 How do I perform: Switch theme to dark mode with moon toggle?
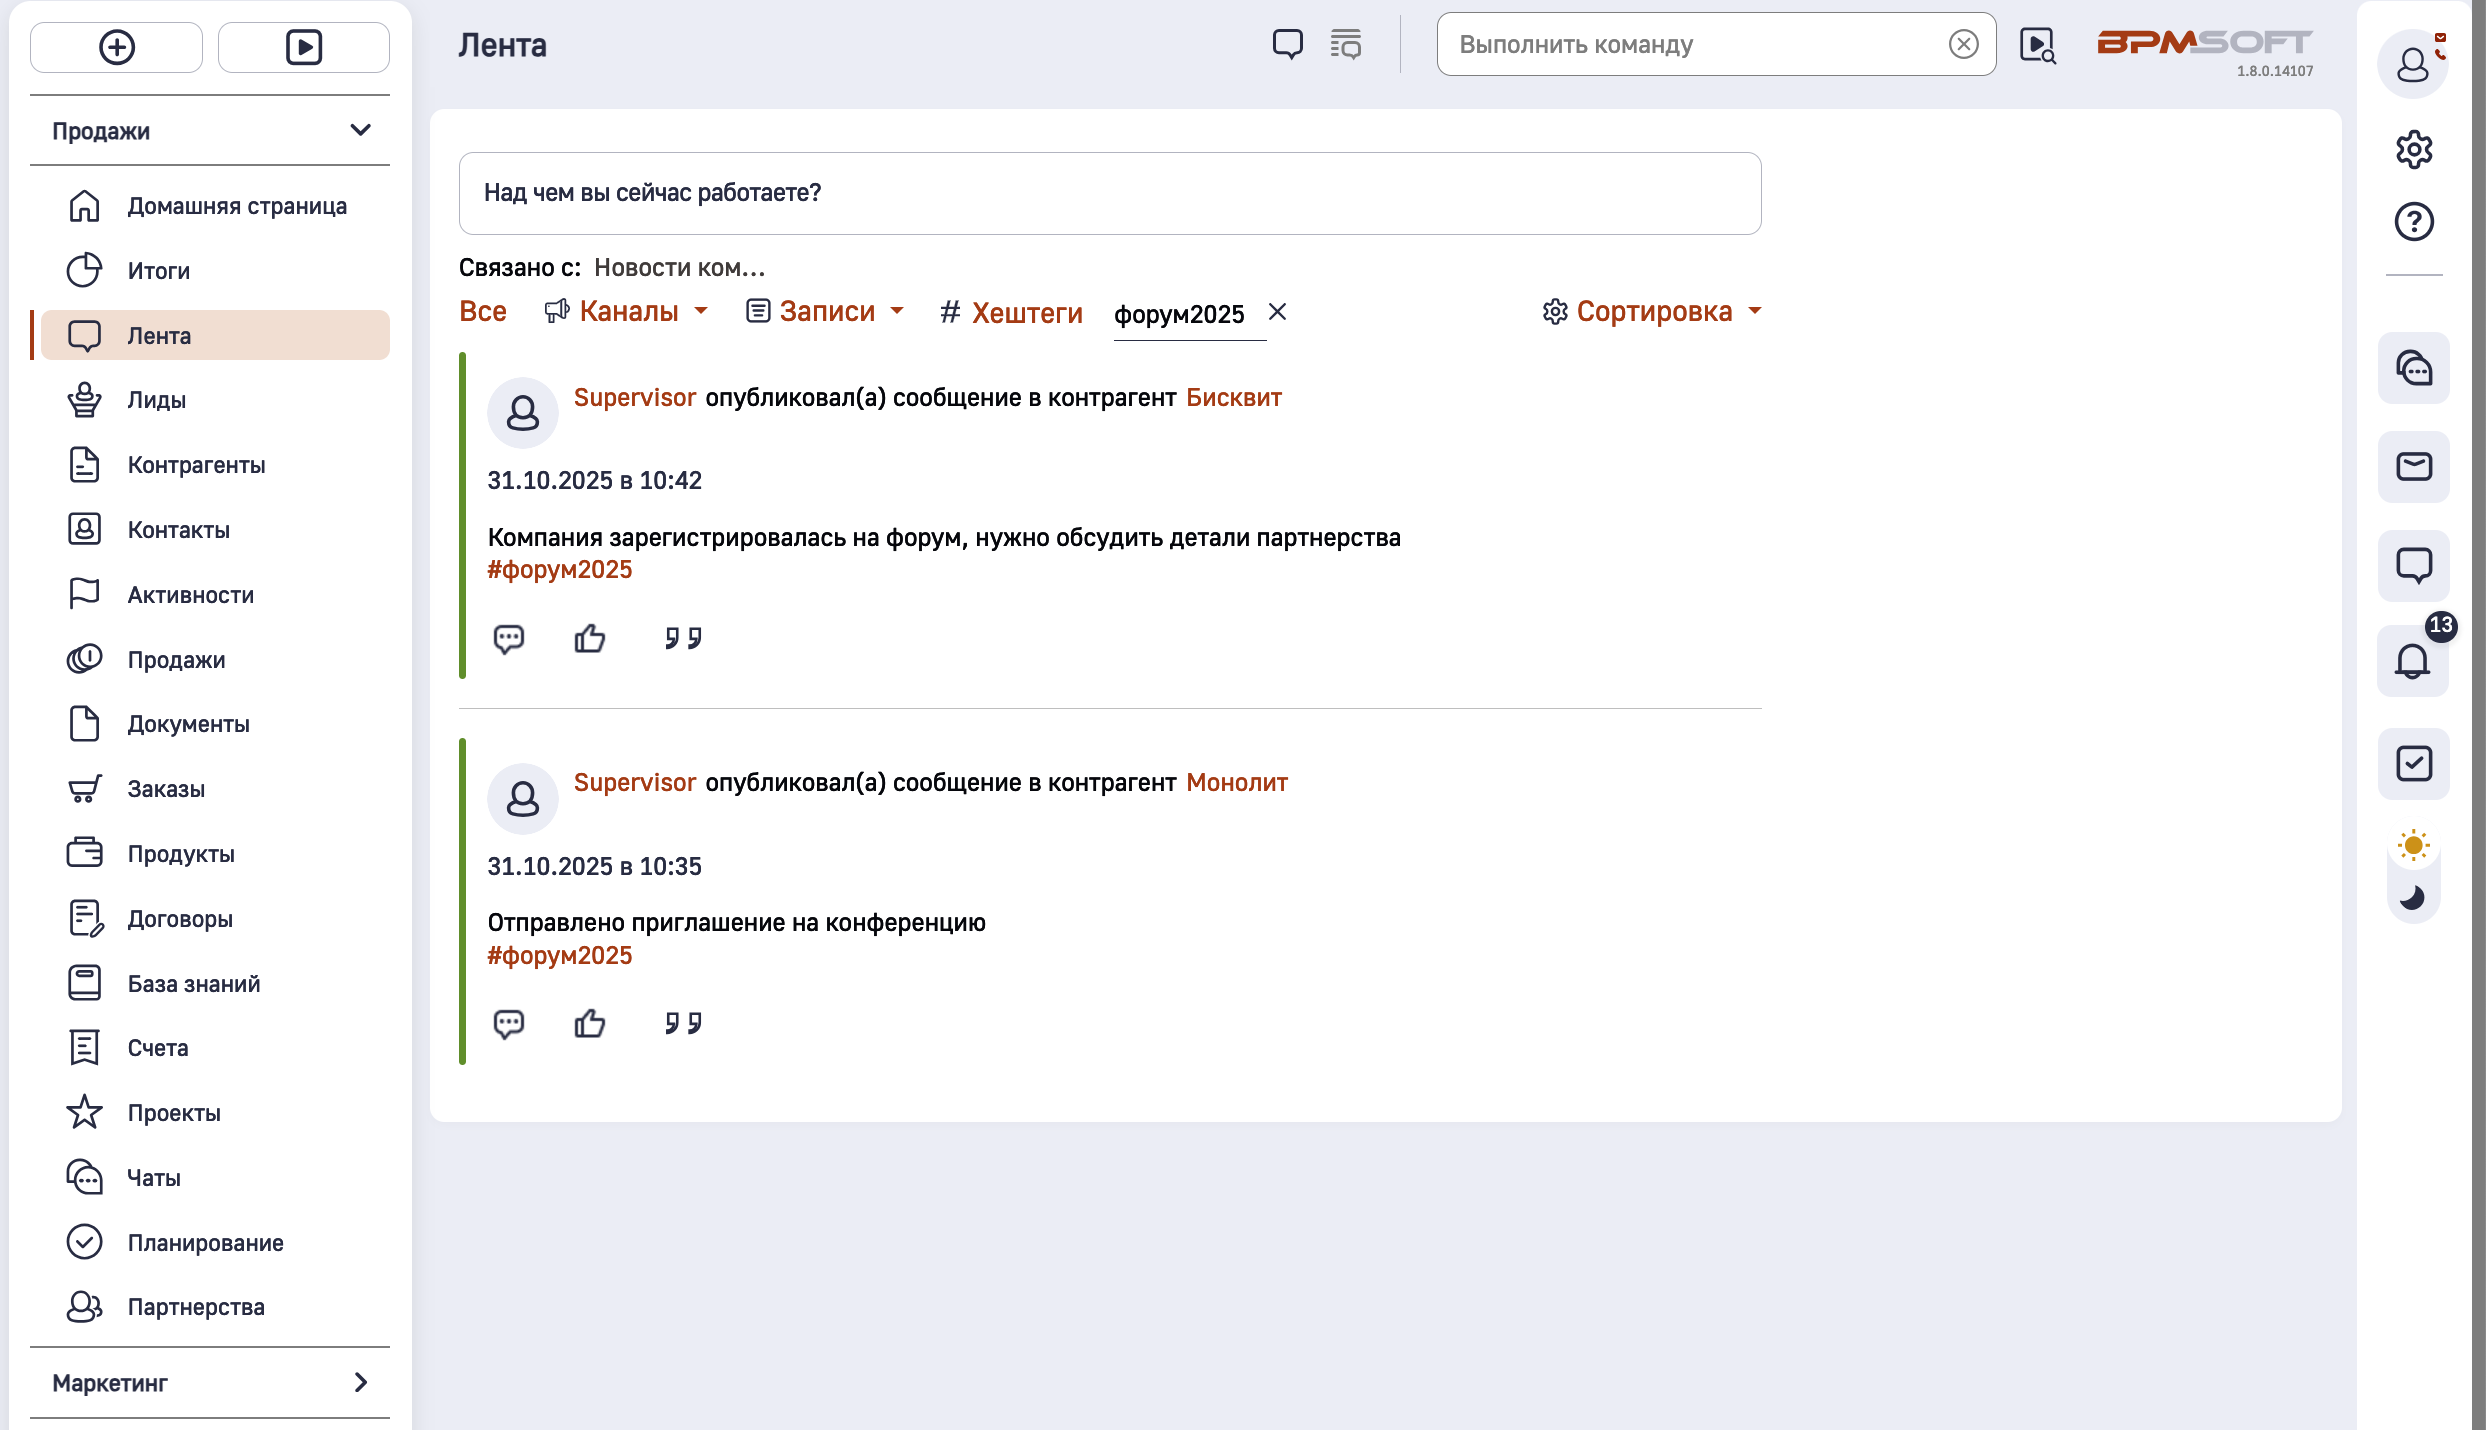[2413, 896]
